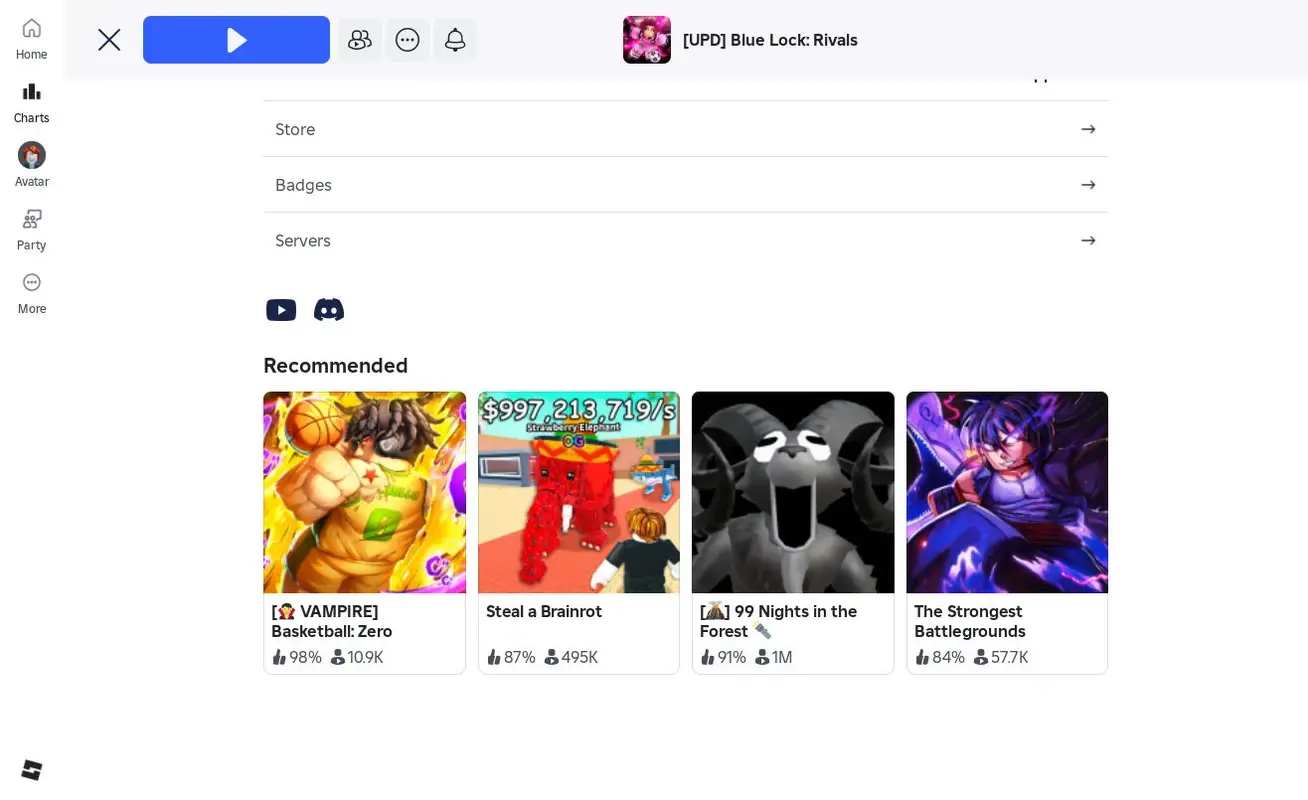Open the YouTube channel icon
The image size is (1308, 800).
[x=281, y=310]
